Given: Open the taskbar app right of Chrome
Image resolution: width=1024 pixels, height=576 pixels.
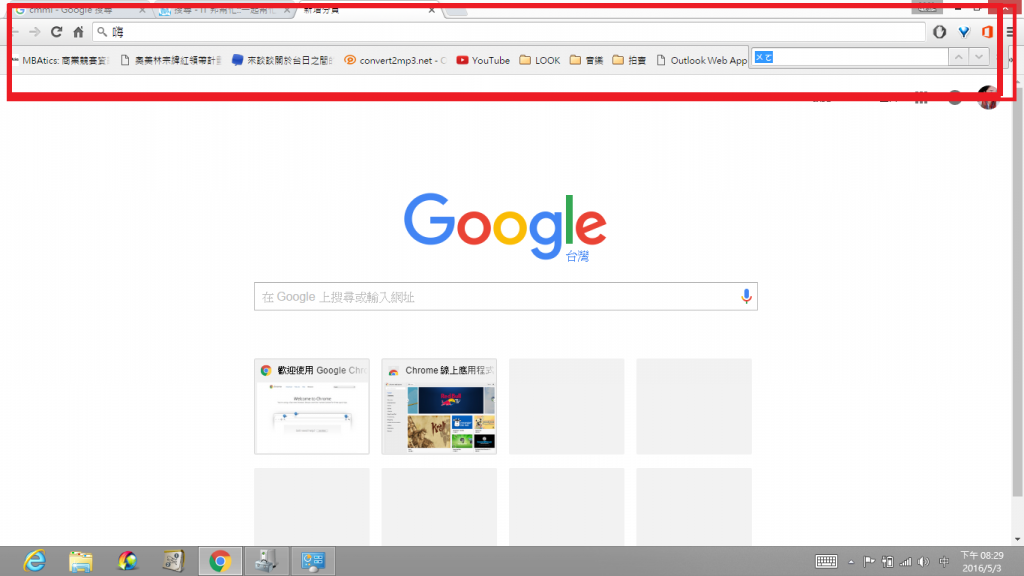Looking at the screenshot, I should 266,561.
